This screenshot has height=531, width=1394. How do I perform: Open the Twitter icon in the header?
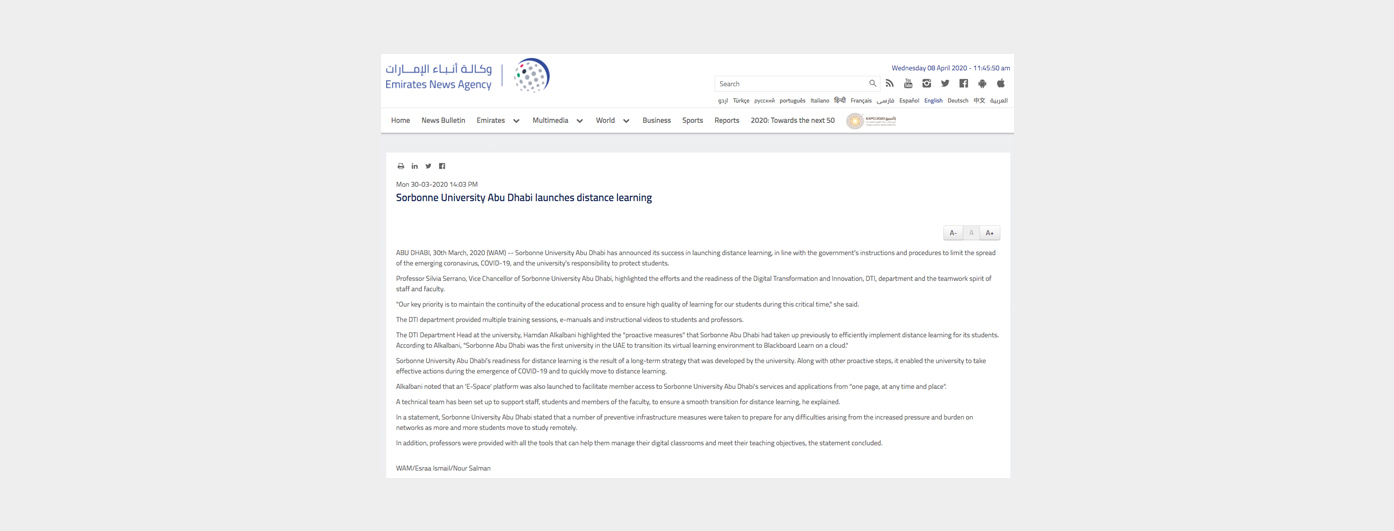(945, 83)
